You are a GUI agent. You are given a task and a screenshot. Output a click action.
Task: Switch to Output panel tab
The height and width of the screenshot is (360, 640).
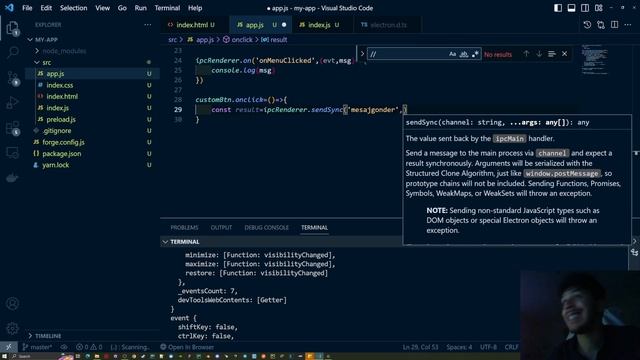pyautogui.click(x=221, y=228)
